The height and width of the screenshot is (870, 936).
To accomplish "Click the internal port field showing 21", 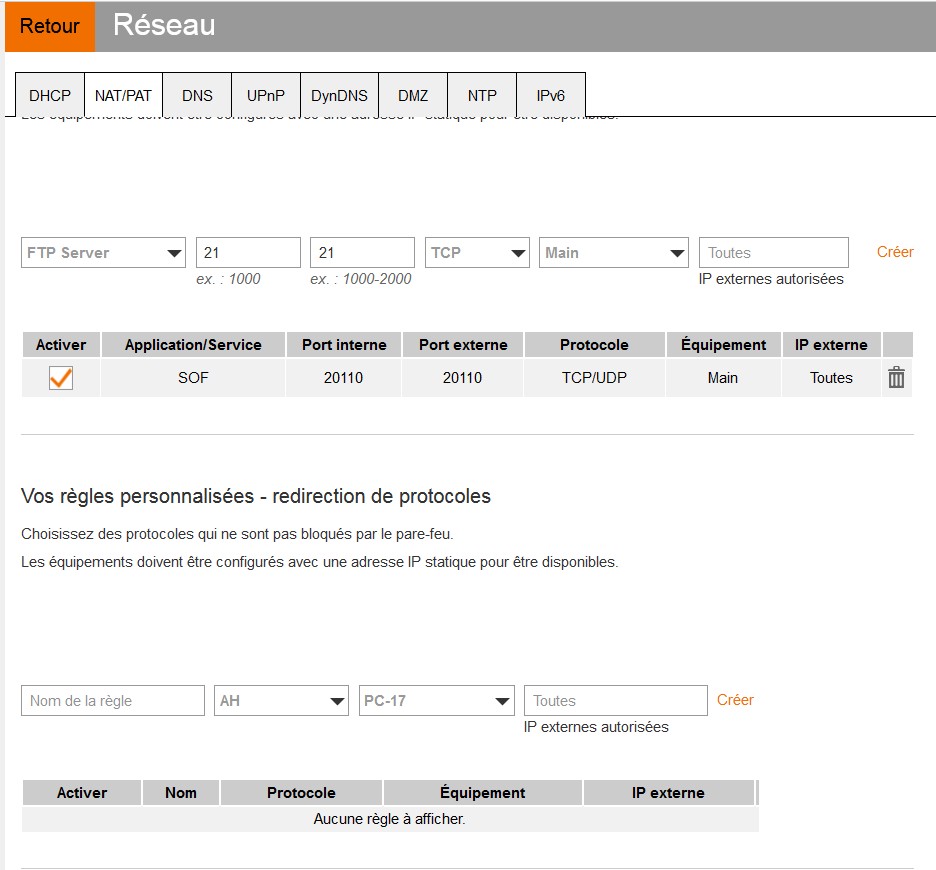I will pyautogui.click(x=248, y=253).
